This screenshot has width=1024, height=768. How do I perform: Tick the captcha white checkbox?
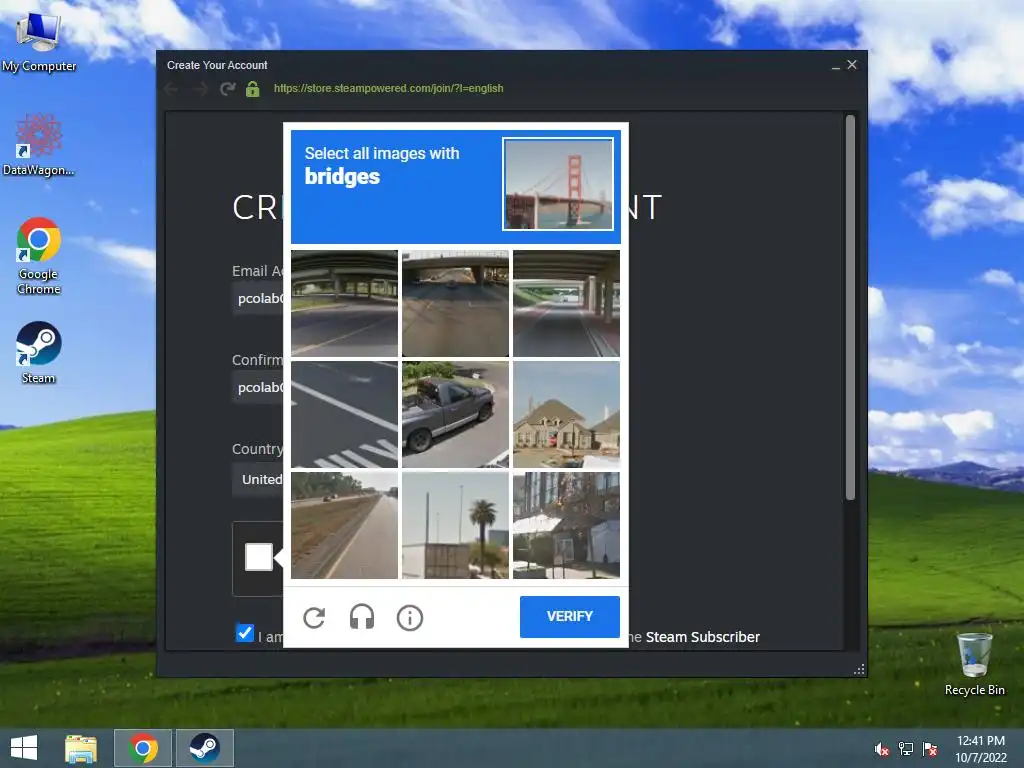click(259, 557)
